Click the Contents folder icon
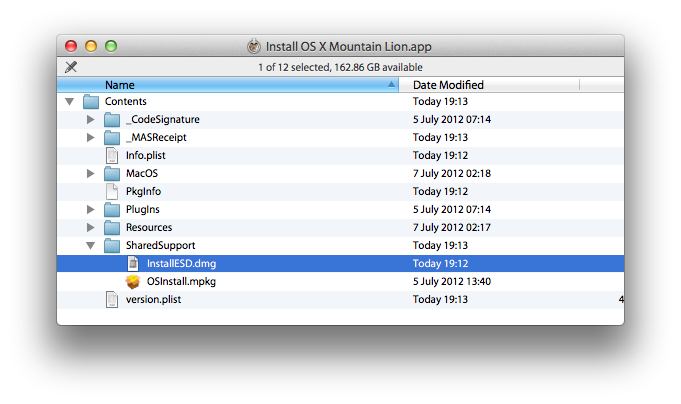 pyautogui.click(x=91, y=102)
